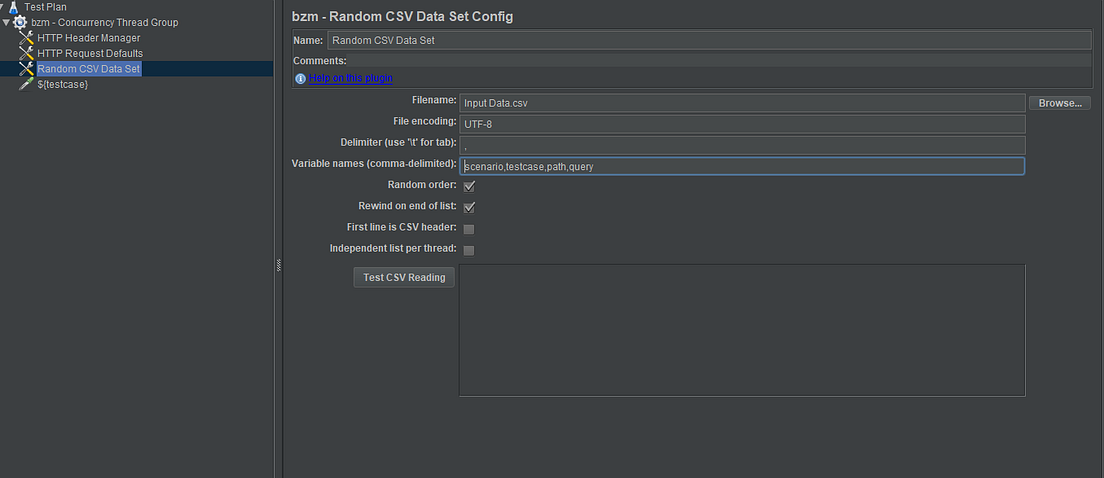
Task: Collapse the Test Plan tree node
Action: pos(3,7)
